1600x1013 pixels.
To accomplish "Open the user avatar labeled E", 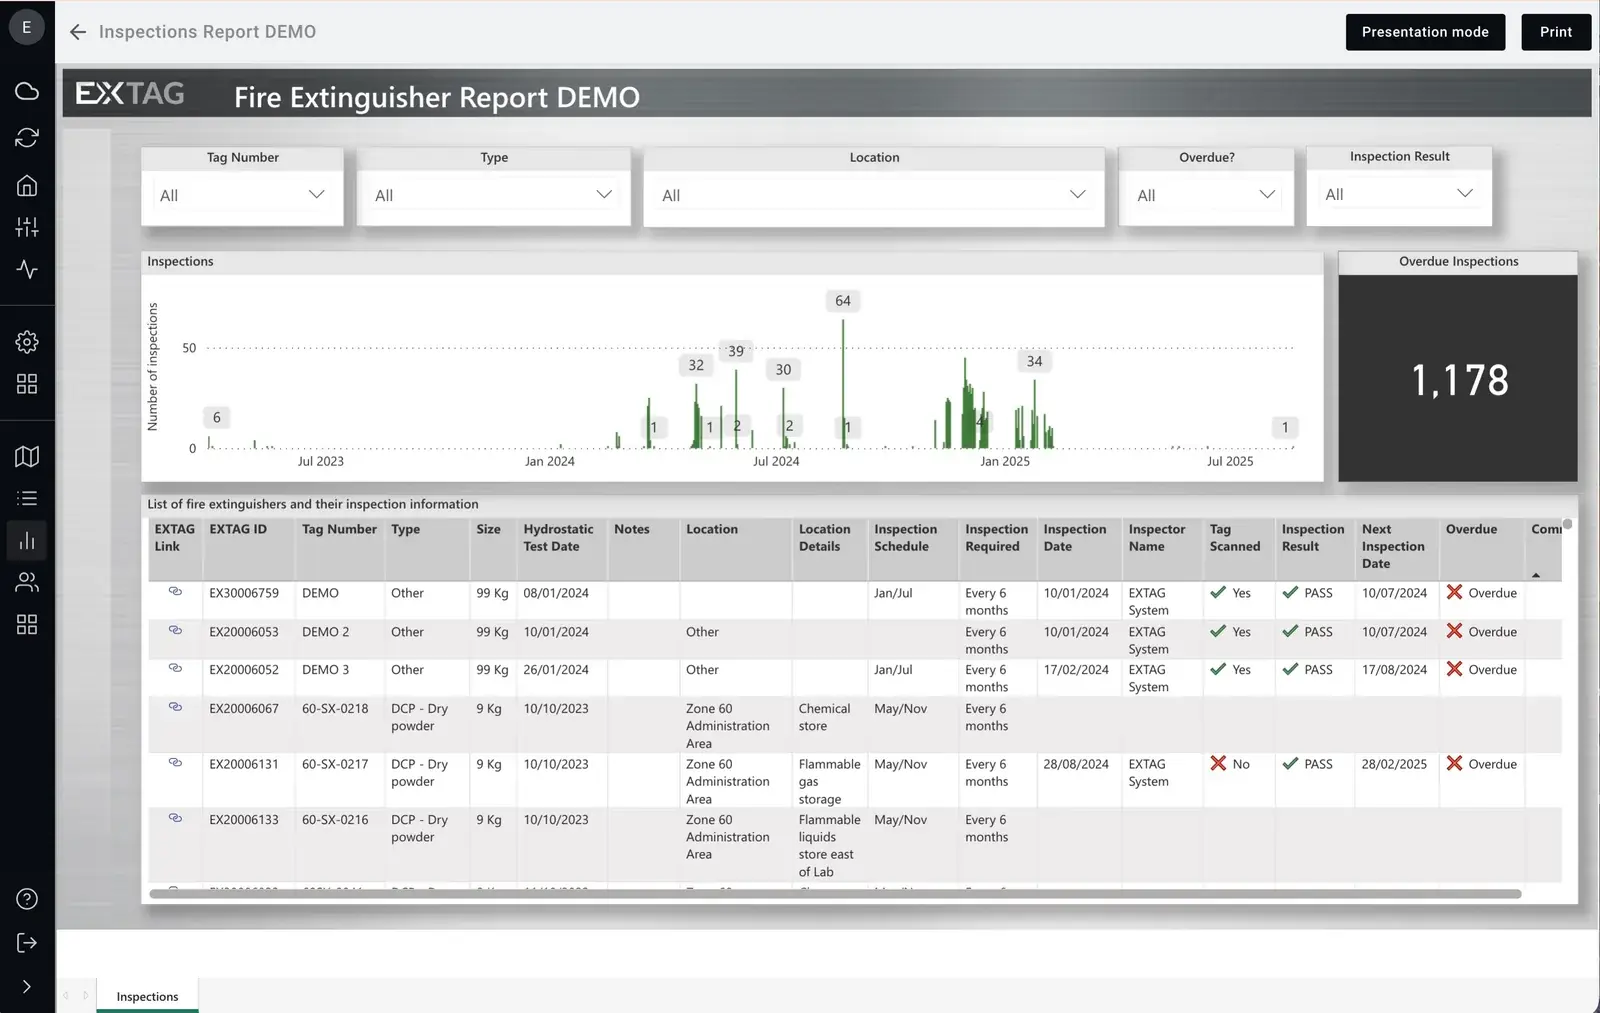I will tap(27, 27).
